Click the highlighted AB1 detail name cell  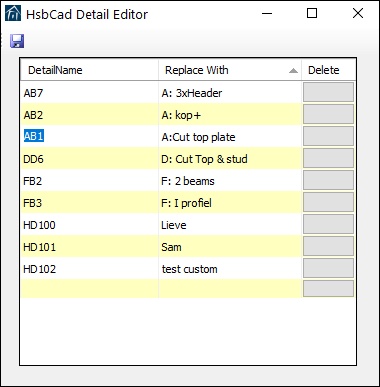click(x=89, y=137)
